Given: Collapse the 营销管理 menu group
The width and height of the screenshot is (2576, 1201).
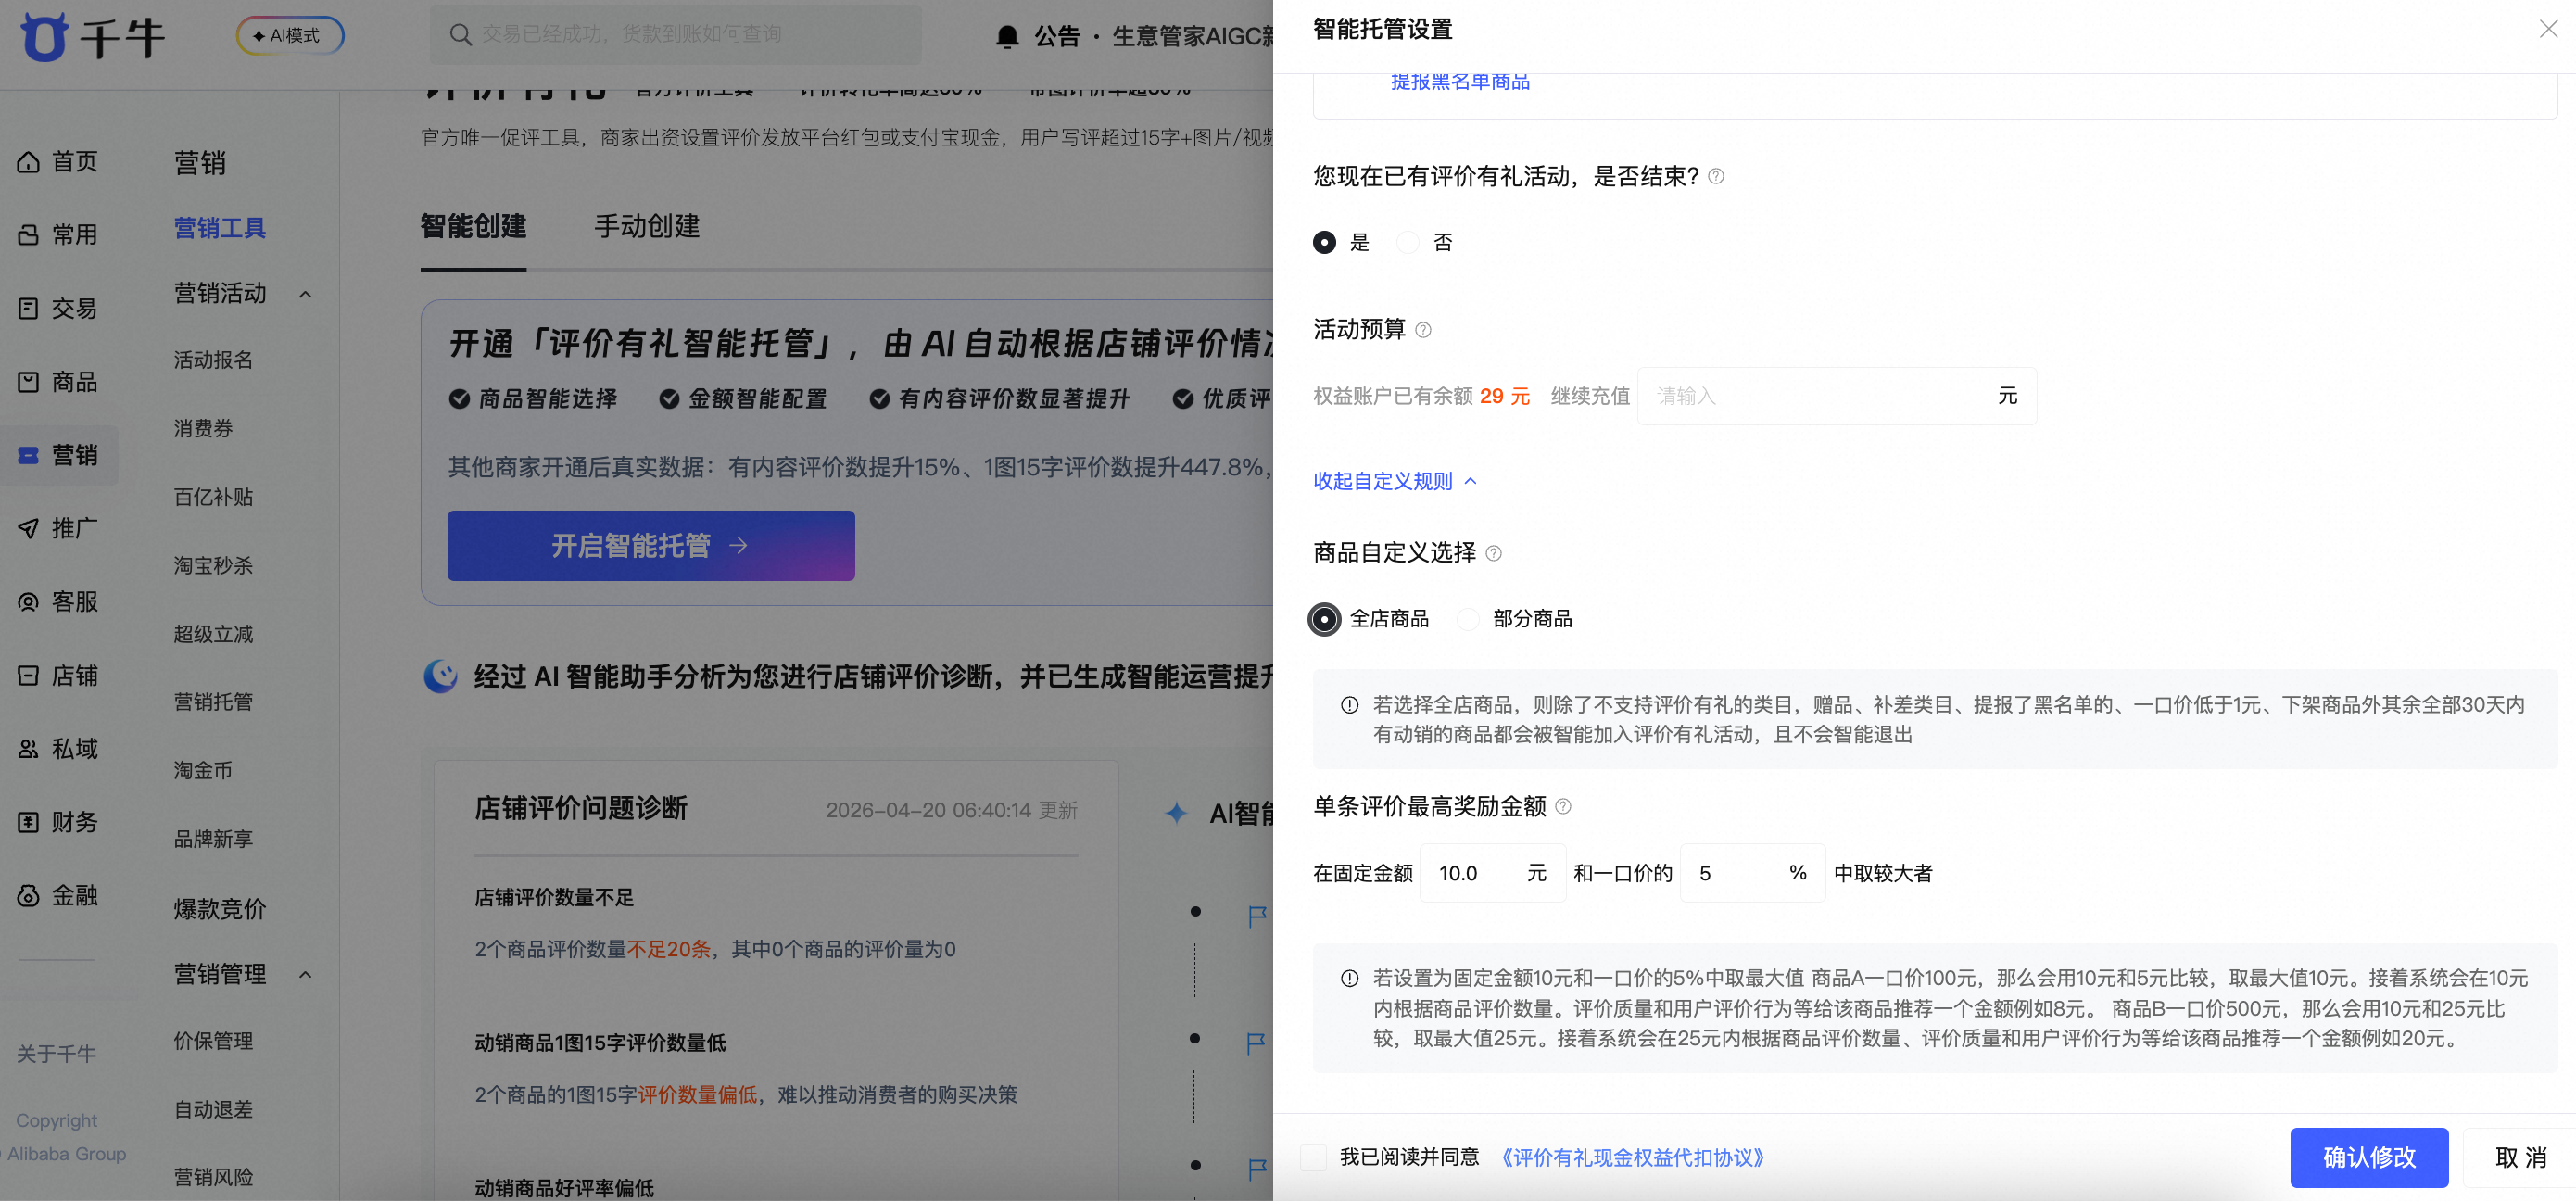Looking at the screenshot, I should (x=306, y=975).
